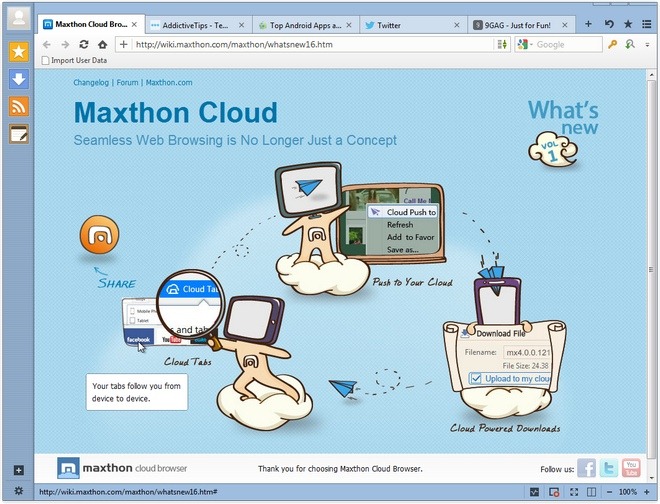Click the Cloud Powered Downloads caption

pos(505,428)
